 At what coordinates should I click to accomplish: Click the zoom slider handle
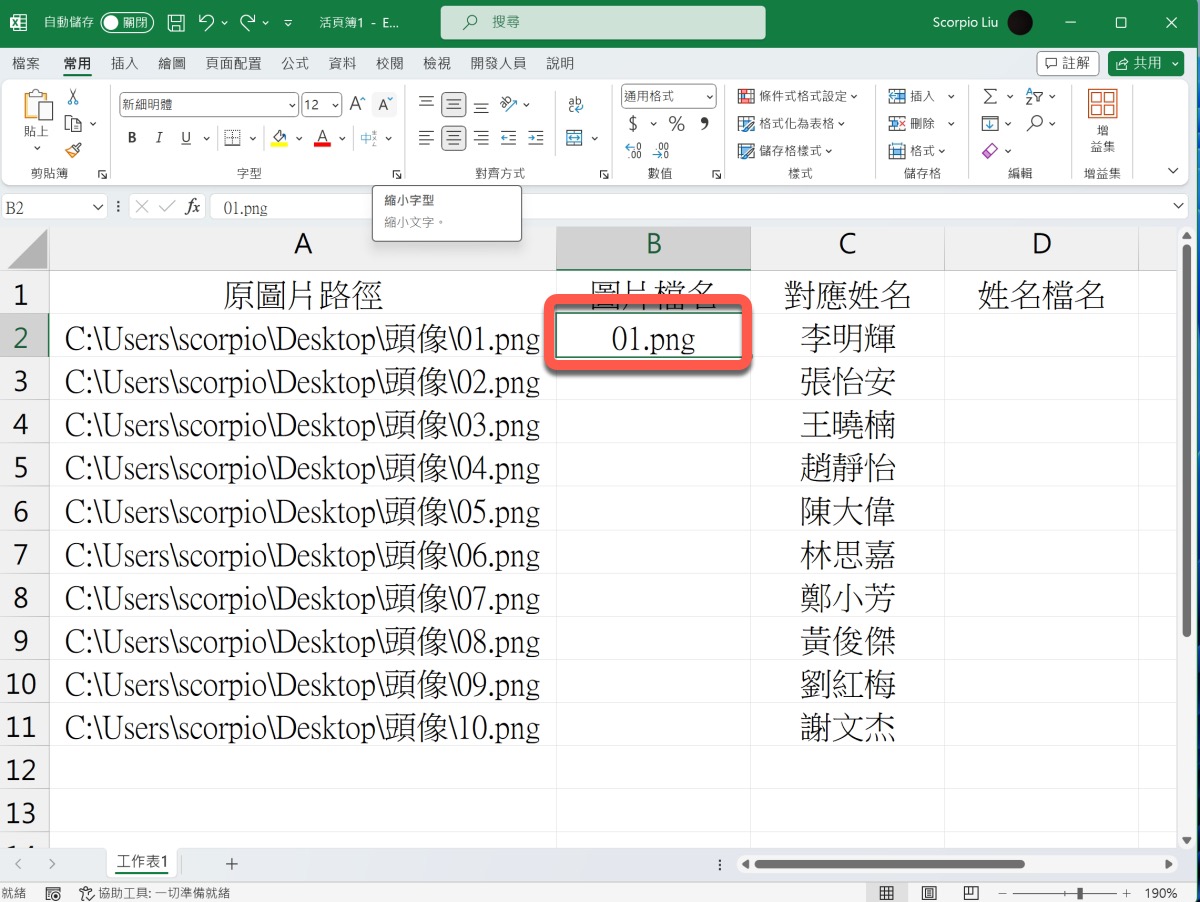(x=1079, y=893)
